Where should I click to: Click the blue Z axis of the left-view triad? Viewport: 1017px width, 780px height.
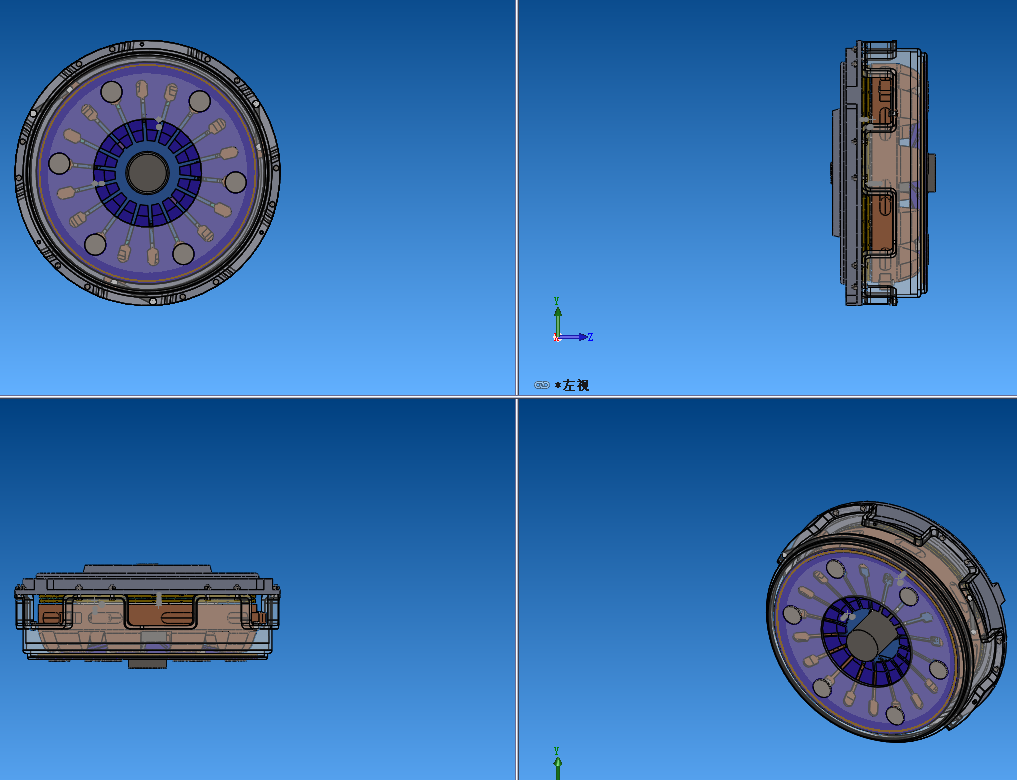tap(575, 337)
